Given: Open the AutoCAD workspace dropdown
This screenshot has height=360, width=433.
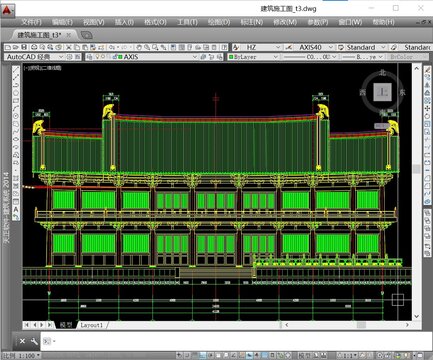Looking at the screenshot, I should pyautogui.click(x=34, y=57).
